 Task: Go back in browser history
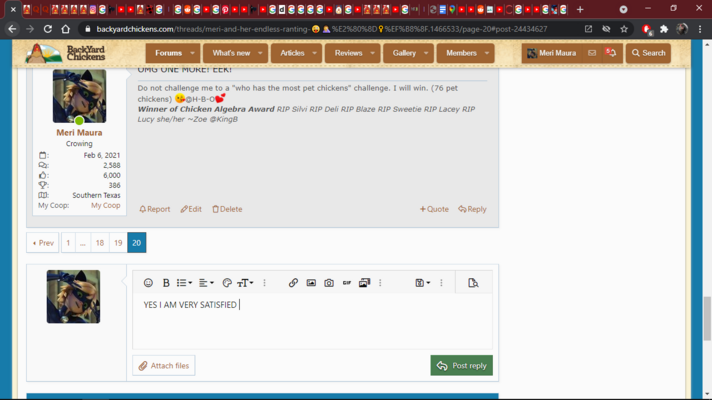click(12, 29)
